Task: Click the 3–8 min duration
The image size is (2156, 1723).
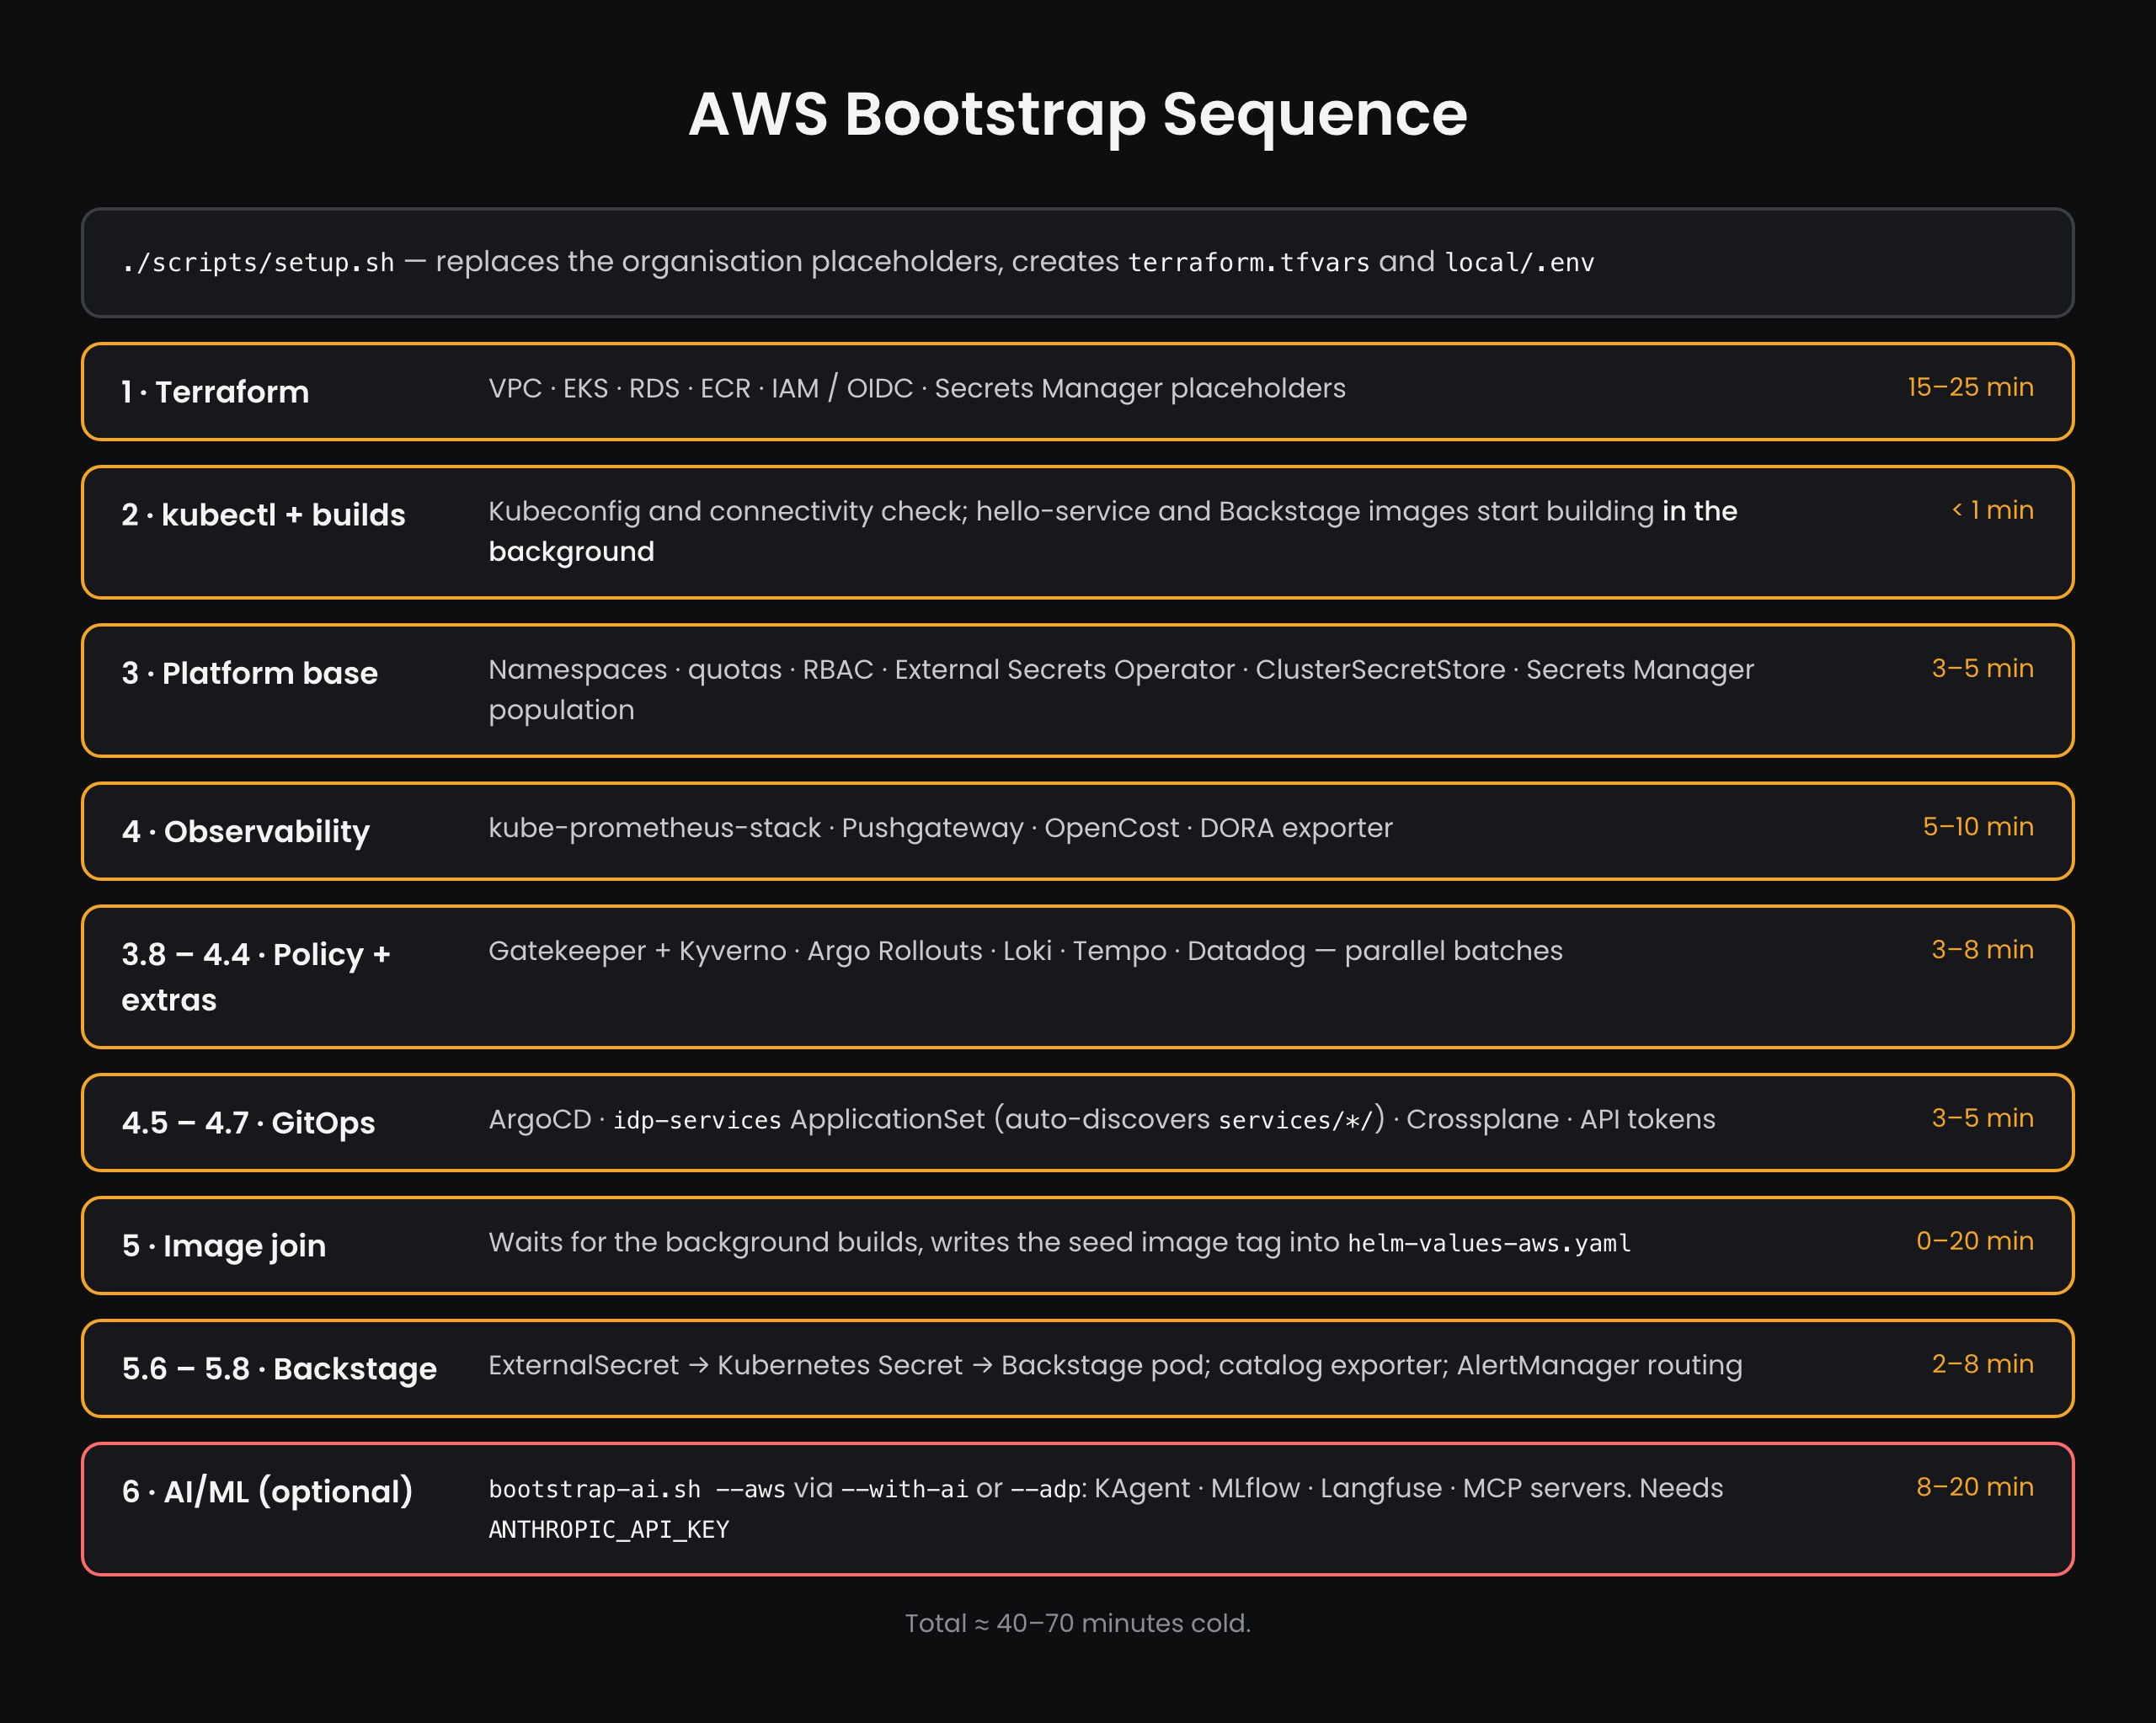Action: [x=1982, y=950]
